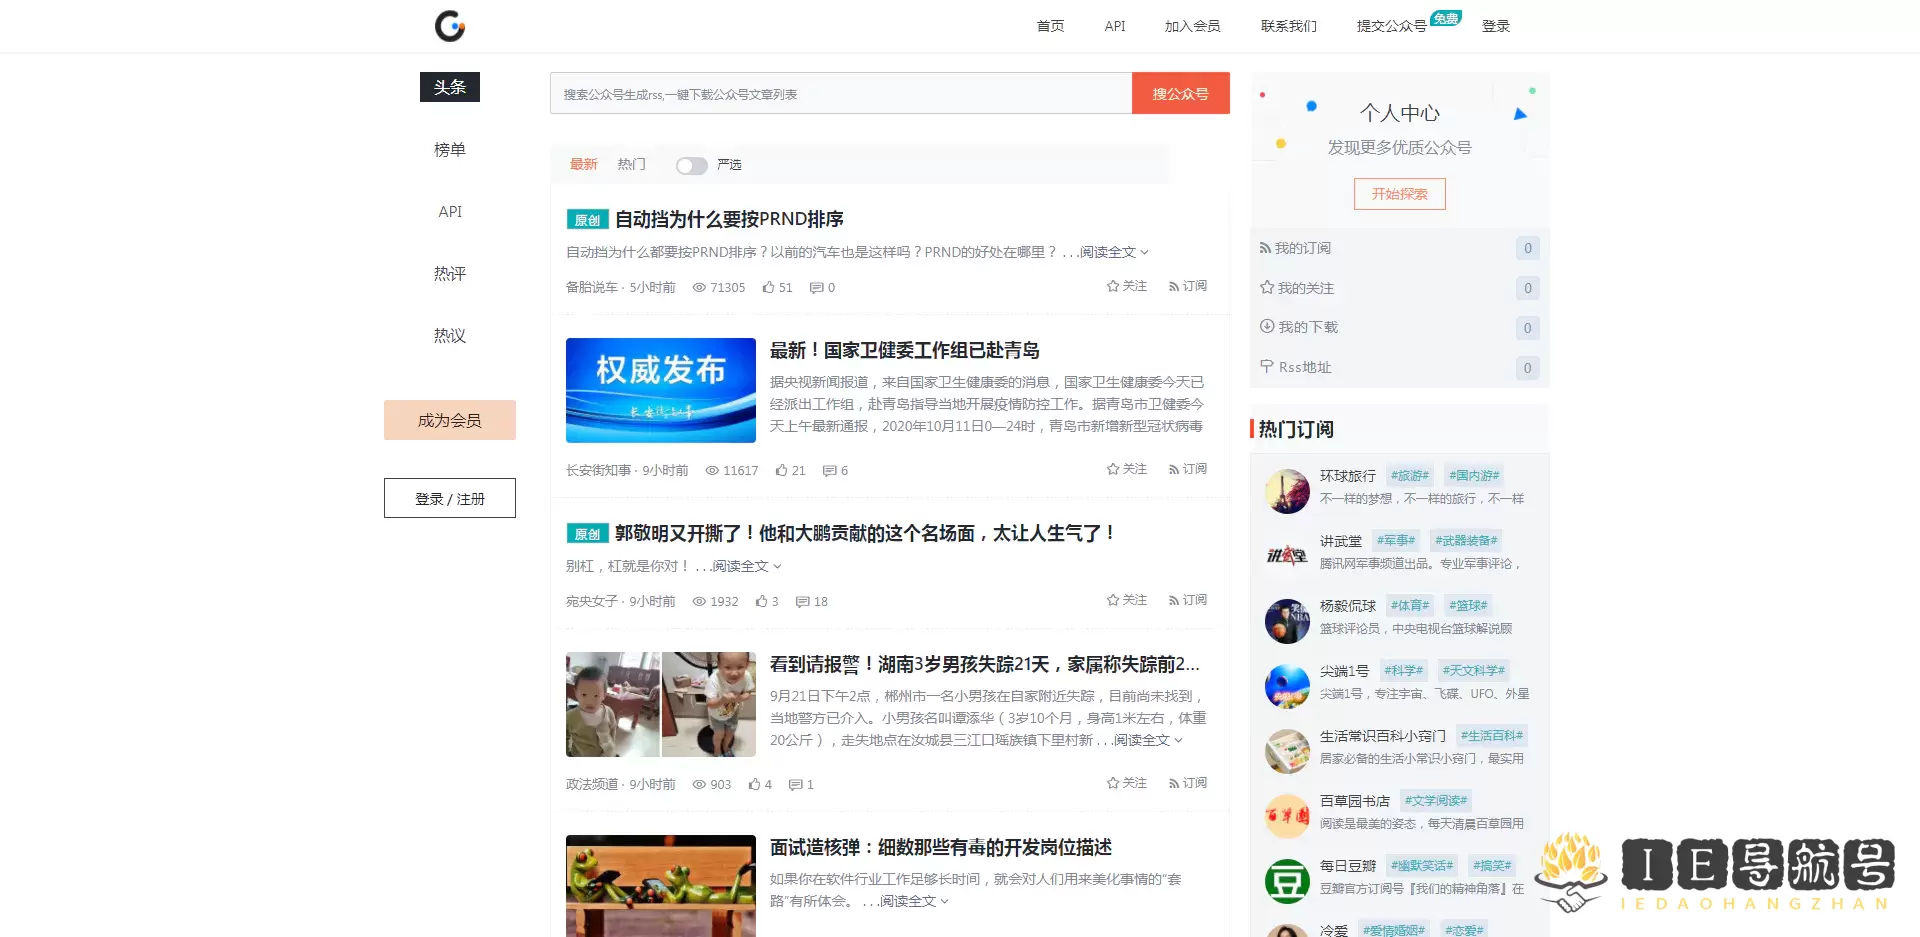The width and height of the screenshot is (1920, 937).
Task: Open 环球旅行 account avatar
Action: 1287,491
